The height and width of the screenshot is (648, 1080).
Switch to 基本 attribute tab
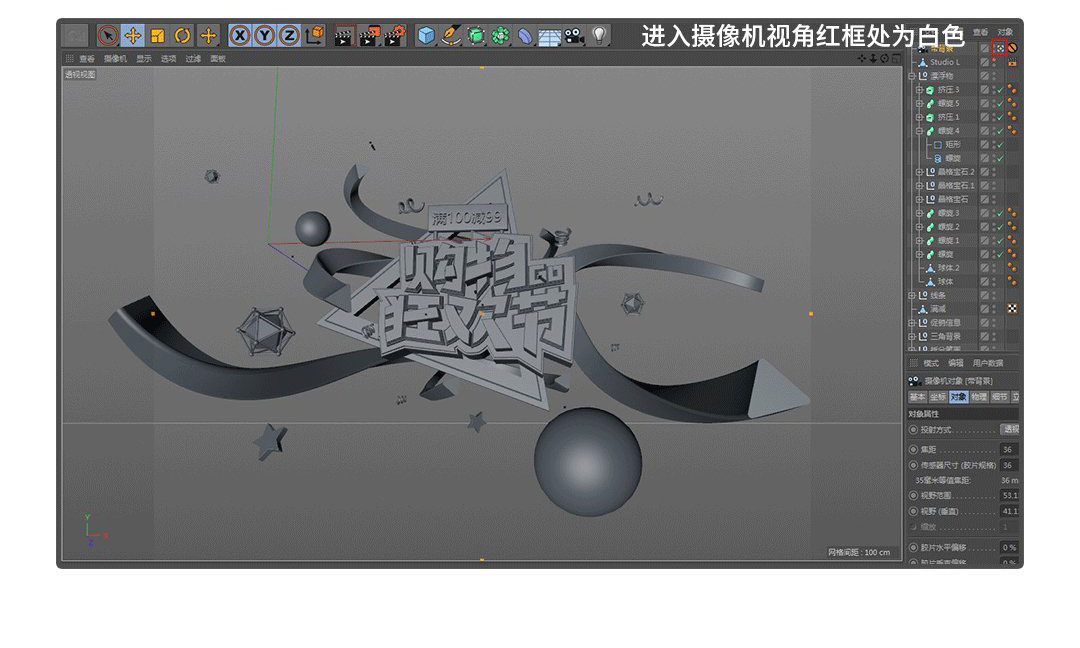pyautogui.click(x=917, y=397)
